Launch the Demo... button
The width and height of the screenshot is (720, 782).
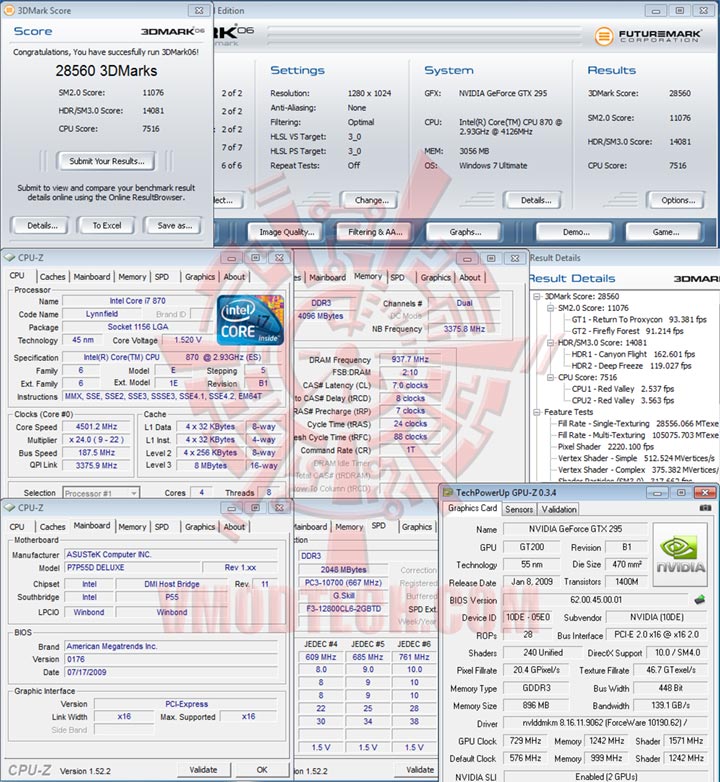576,232
